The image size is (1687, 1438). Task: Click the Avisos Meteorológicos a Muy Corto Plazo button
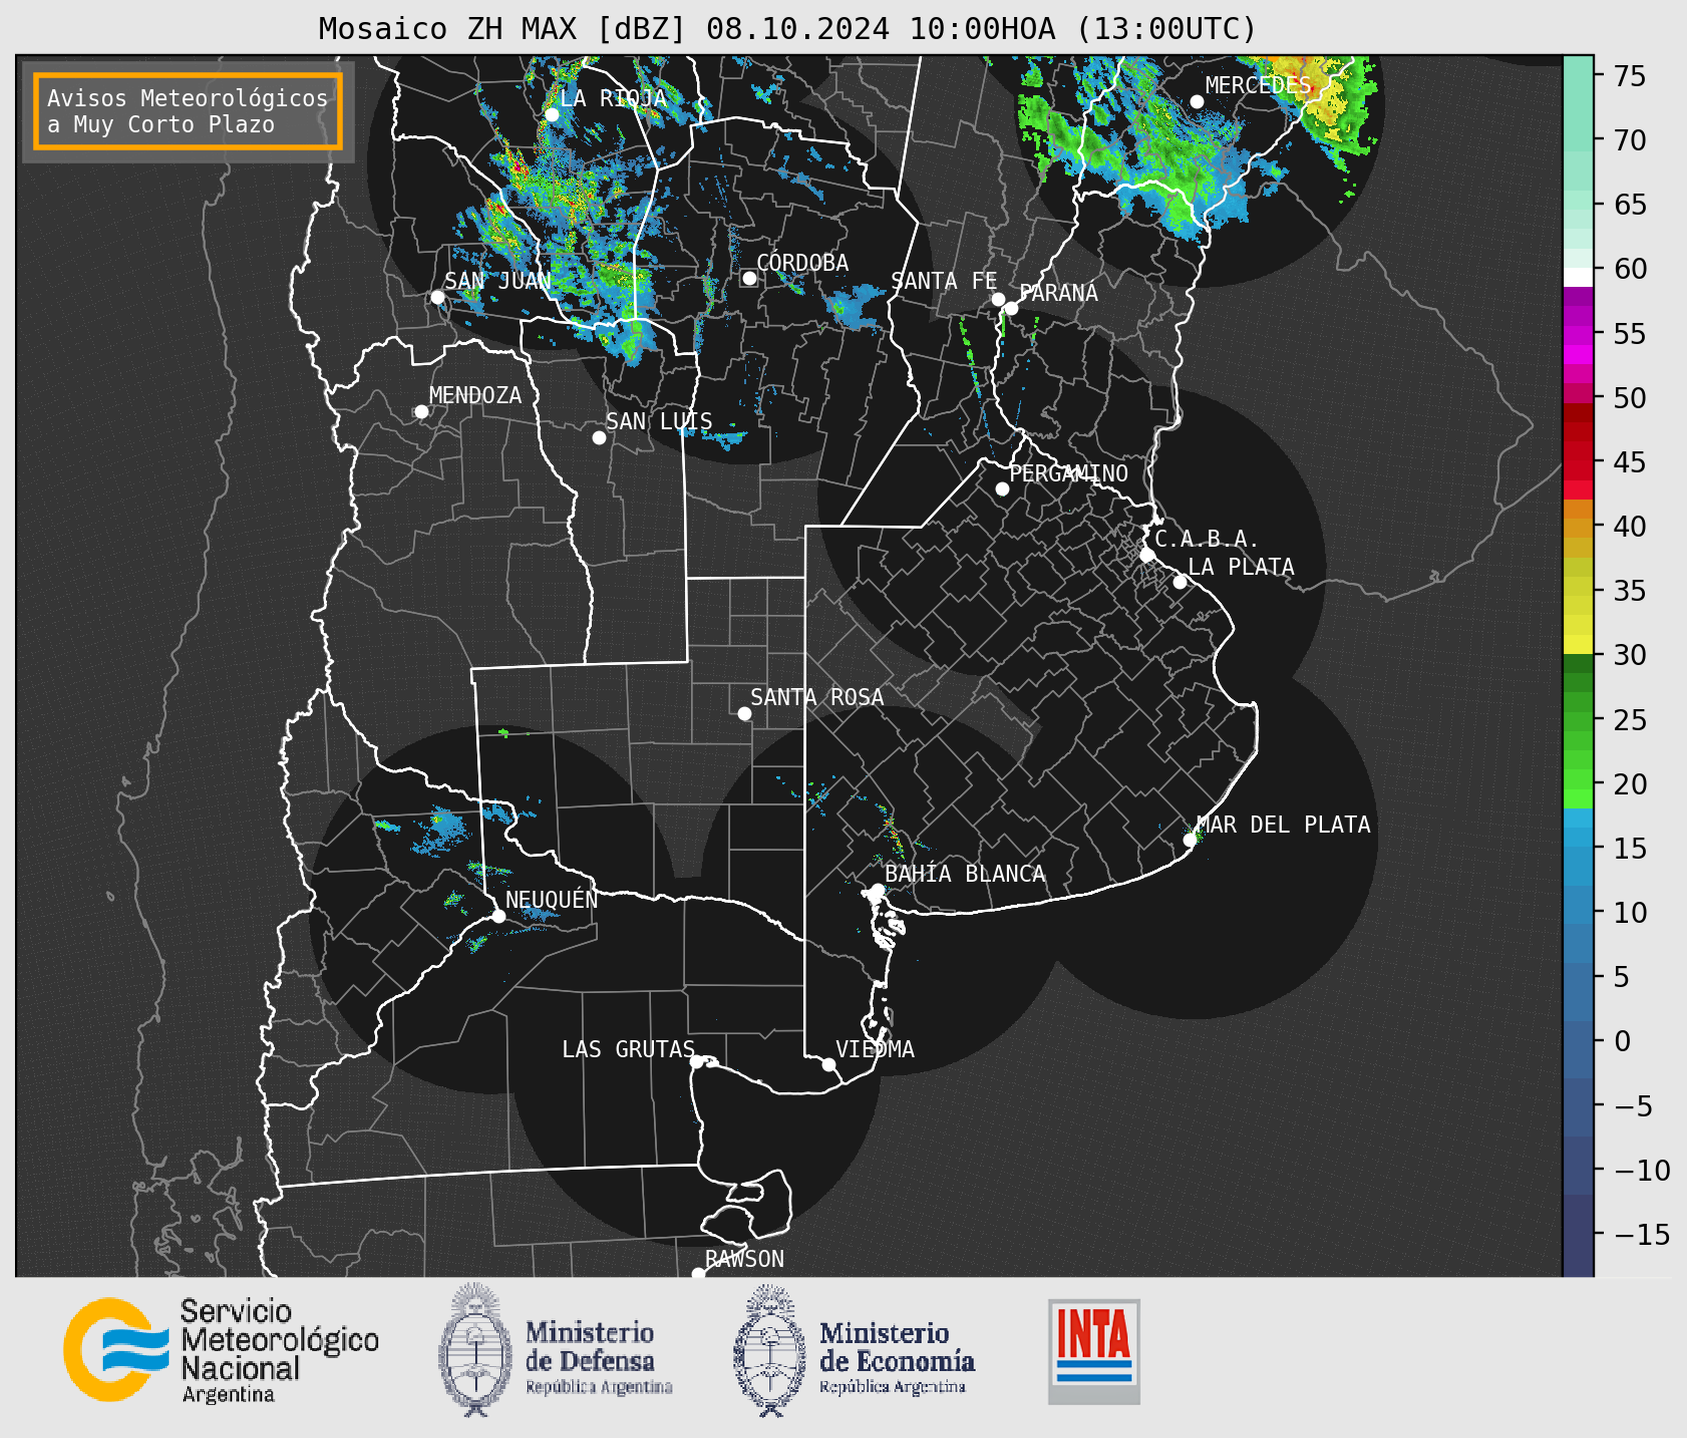(x=188, y=111)
